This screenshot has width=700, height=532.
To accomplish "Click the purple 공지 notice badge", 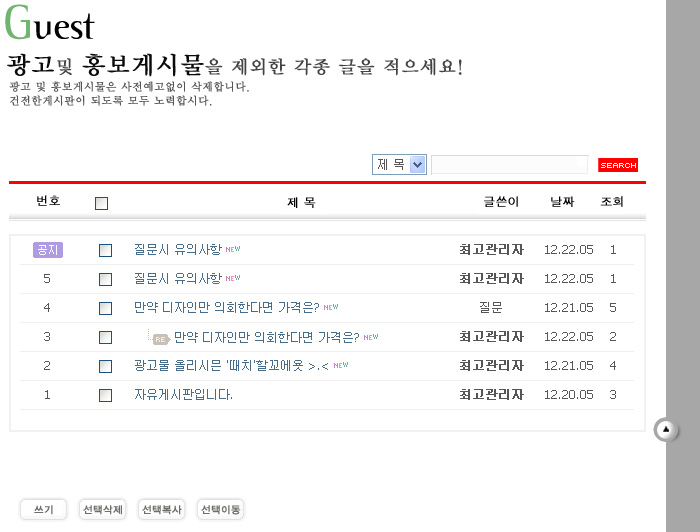I will click(x=47, y=250).
